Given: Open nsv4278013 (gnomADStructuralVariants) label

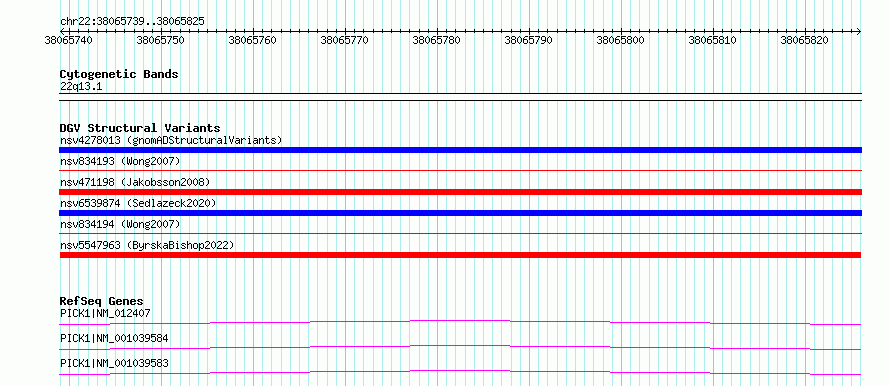Looking at the screenshot, I should pos(171,140).
